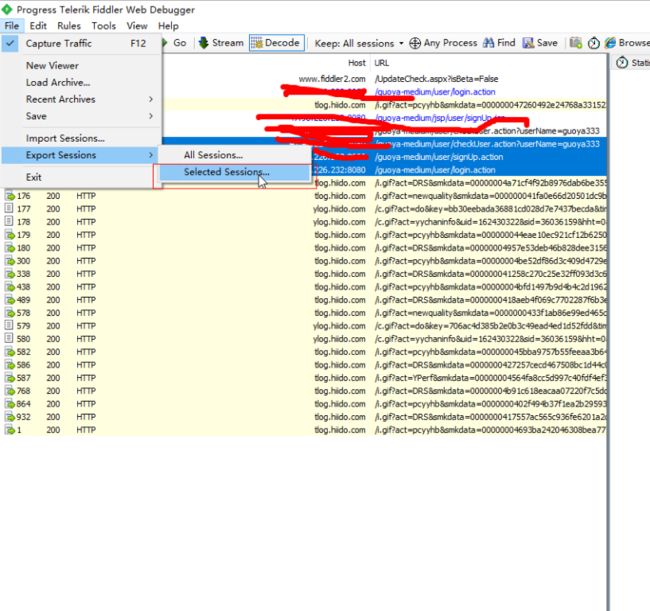Click icon of session row 1
Viewport: 650px width, 611px height.
click(x=9, y=430)
